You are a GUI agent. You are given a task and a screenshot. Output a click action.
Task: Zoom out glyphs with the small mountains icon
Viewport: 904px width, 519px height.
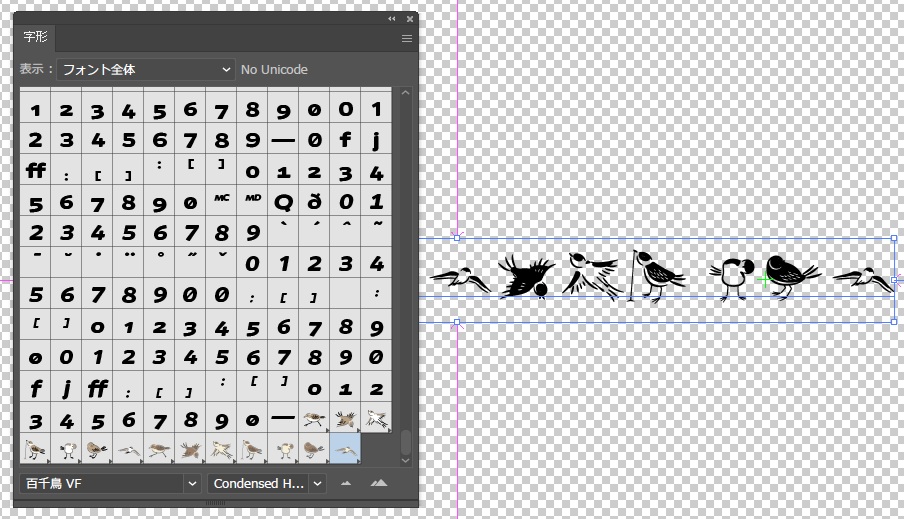click(346, 484)
